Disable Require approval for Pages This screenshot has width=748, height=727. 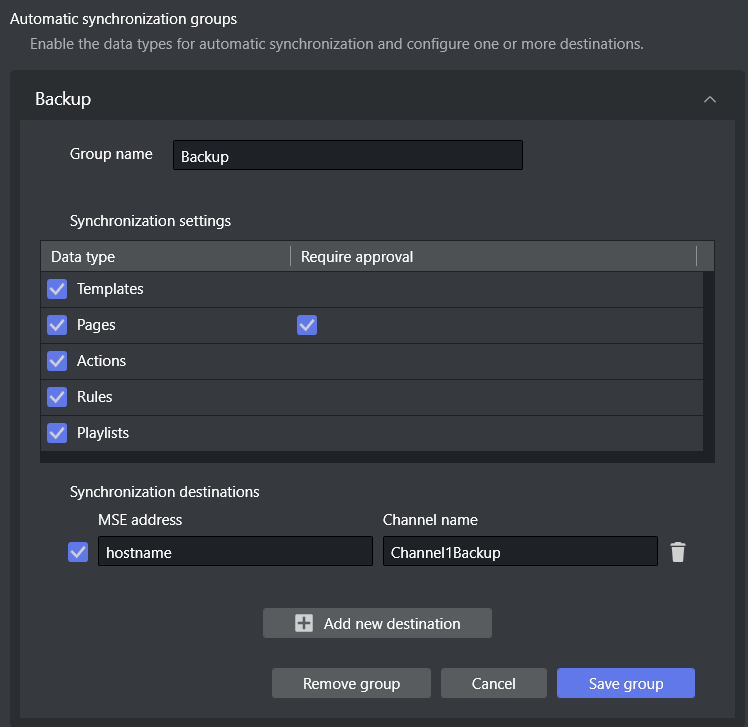pyautogui.click(x=307, y=325)
